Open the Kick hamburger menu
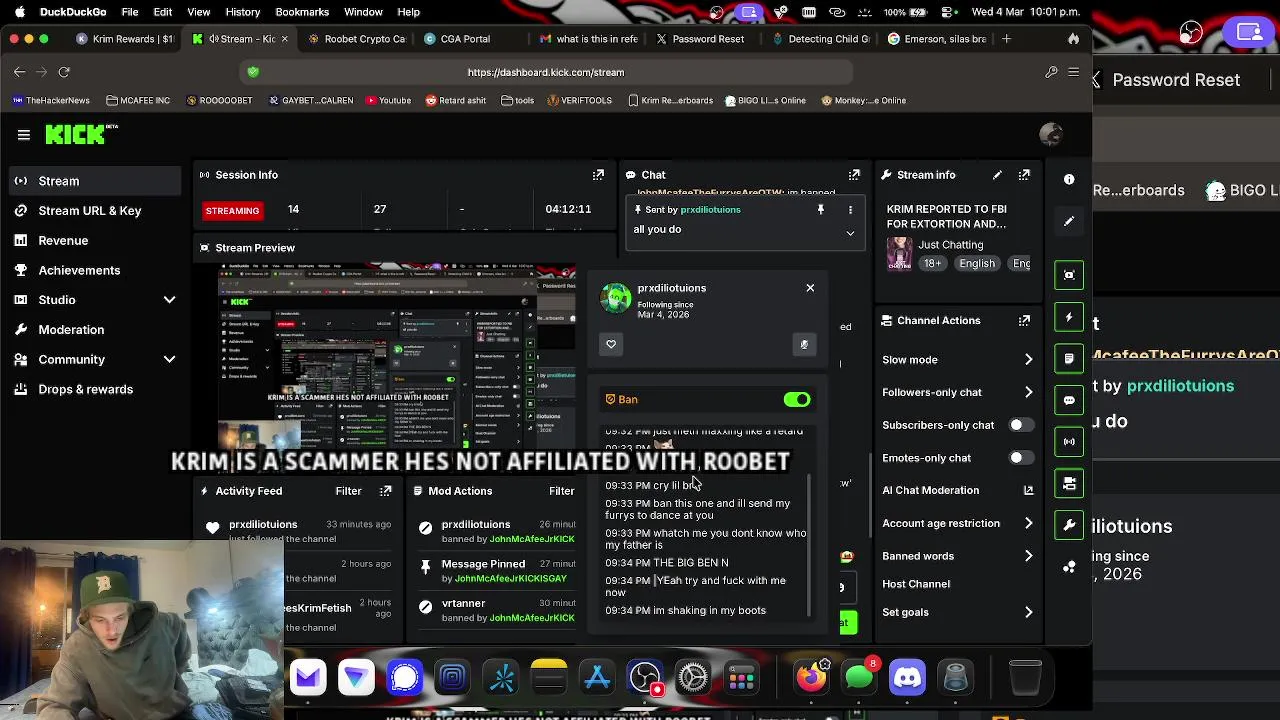Screen dimensions: 1280x720 coord(23,134)
